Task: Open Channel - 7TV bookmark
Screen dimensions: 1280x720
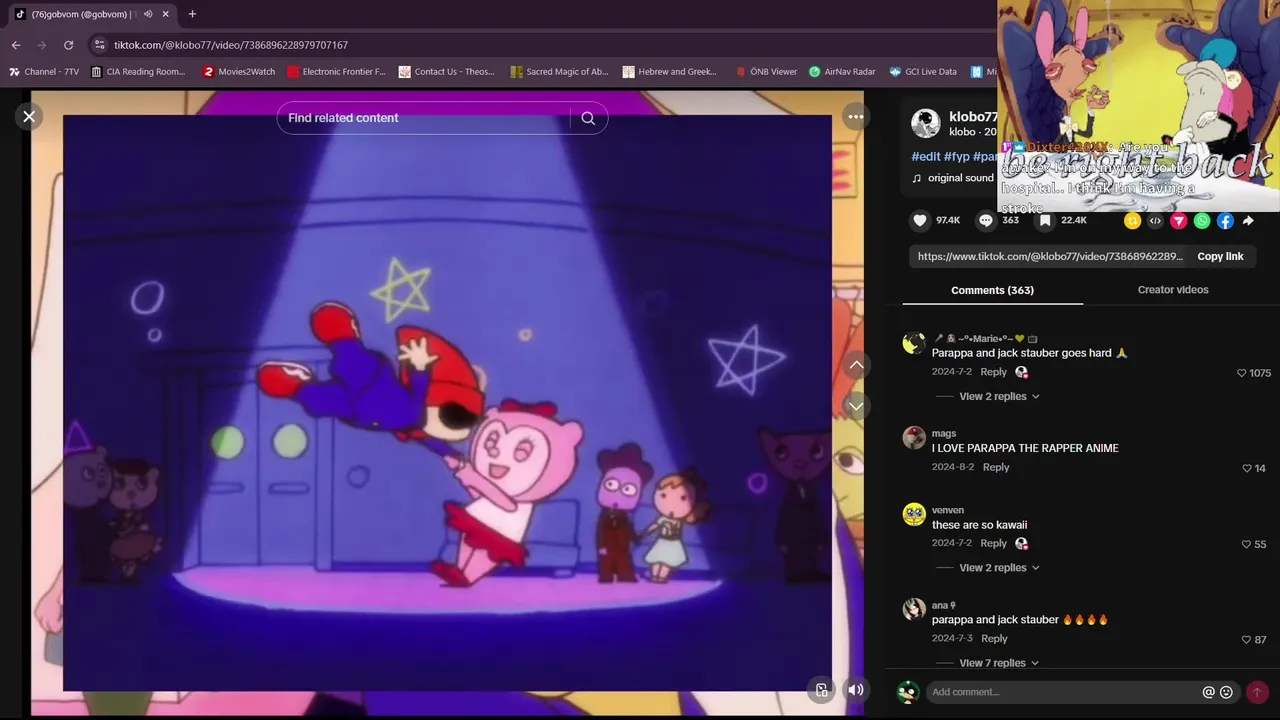Action: [x=44, y=72]
